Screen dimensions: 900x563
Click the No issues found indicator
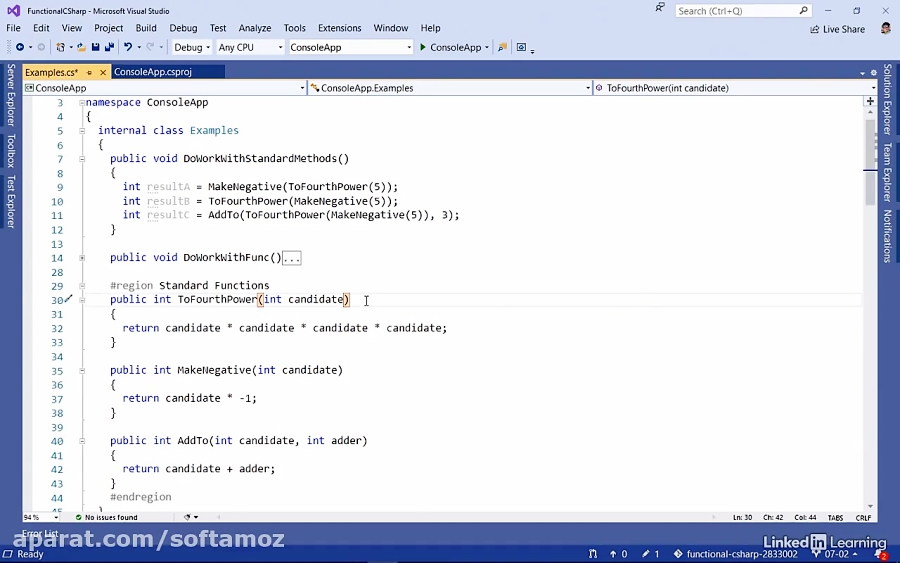point(107,517)
